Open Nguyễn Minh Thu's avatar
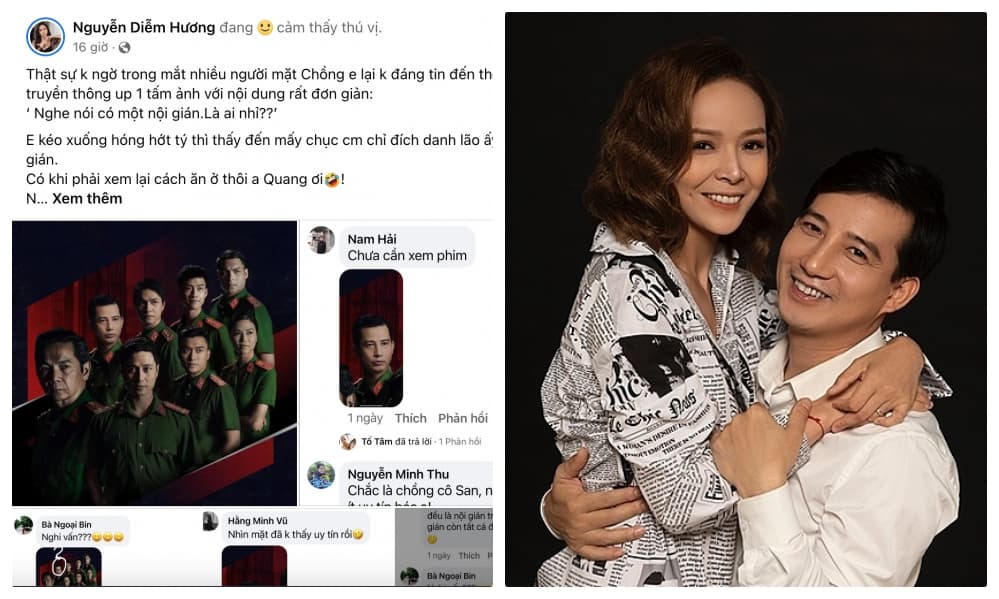 pos(321,474)
